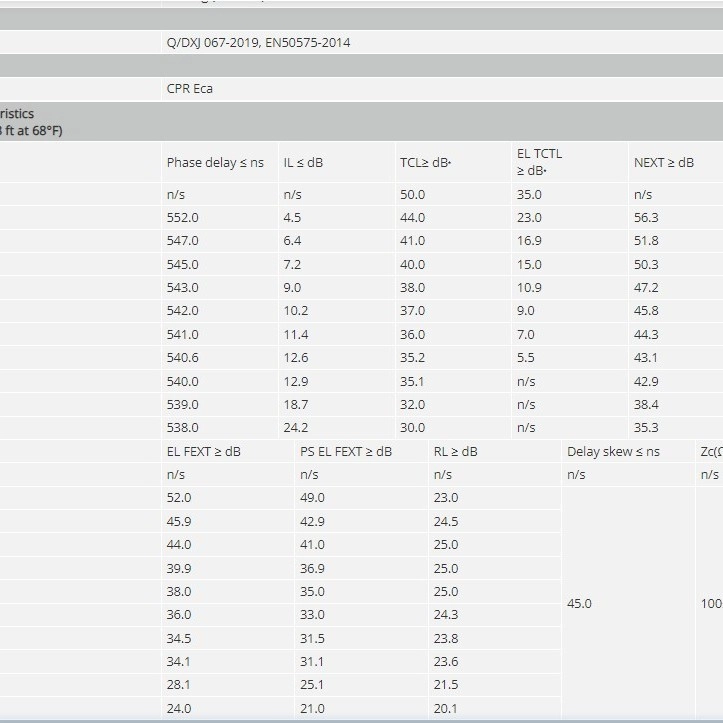Click the Phase delay ≤ ns column header

coord(215,163)
